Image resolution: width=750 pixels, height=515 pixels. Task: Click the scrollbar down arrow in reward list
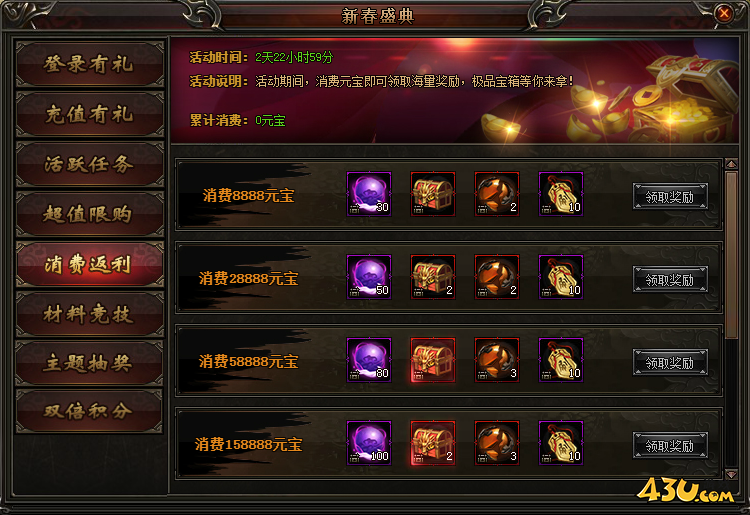pyautogui.click(x=731, y=474)
